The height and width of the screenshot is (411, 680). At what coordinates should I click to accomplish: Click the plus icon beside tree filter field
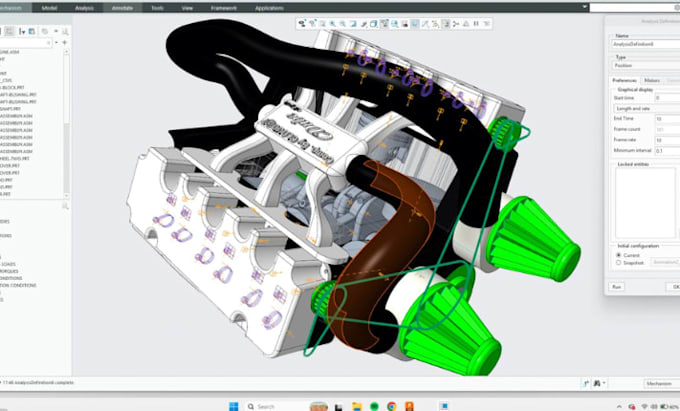(65, 42)
